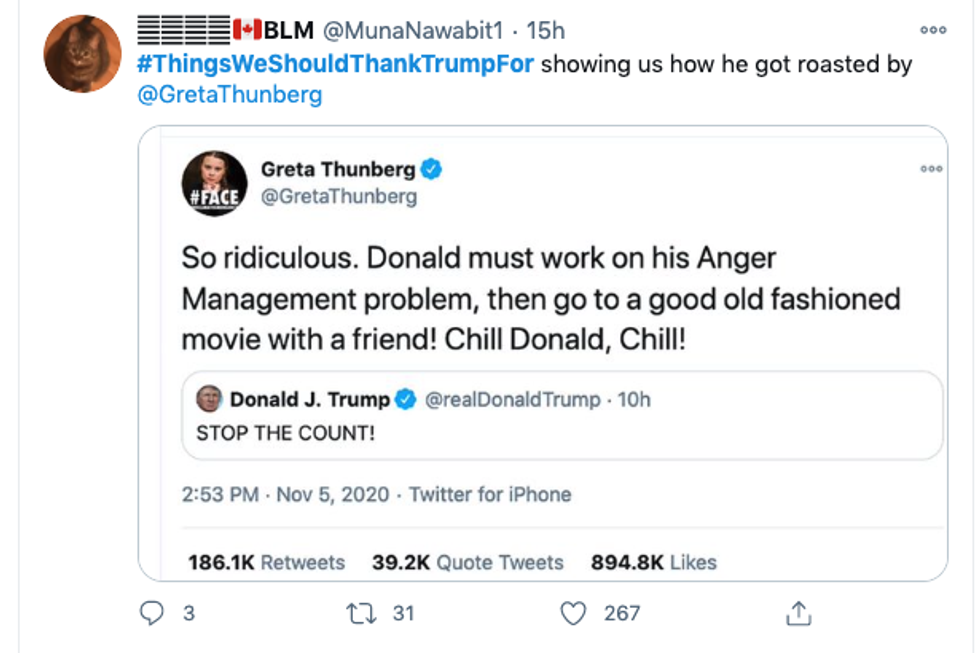Open the cat profile picture of MunaNawabit1
The image size is (980, 653).
pos(83,52)
